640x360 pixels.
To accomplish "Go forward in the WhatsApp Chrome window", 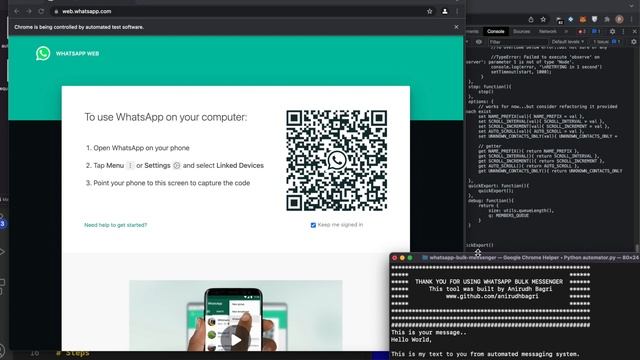I will point(29,11).
